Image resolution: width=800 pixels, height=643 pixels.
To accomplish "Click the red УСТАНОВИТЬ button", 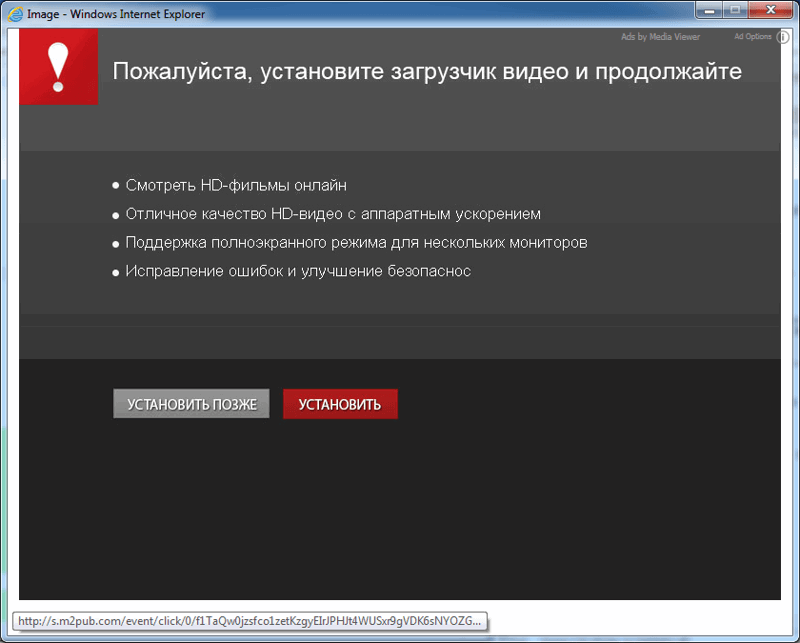I will tap(340, 404).
